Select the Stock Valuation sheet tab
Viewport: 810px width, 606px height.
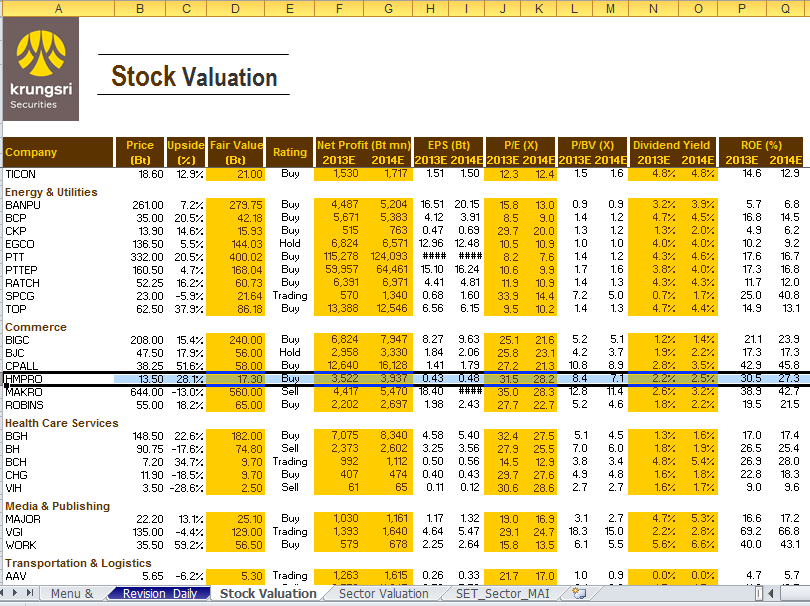tap(268, 594)
